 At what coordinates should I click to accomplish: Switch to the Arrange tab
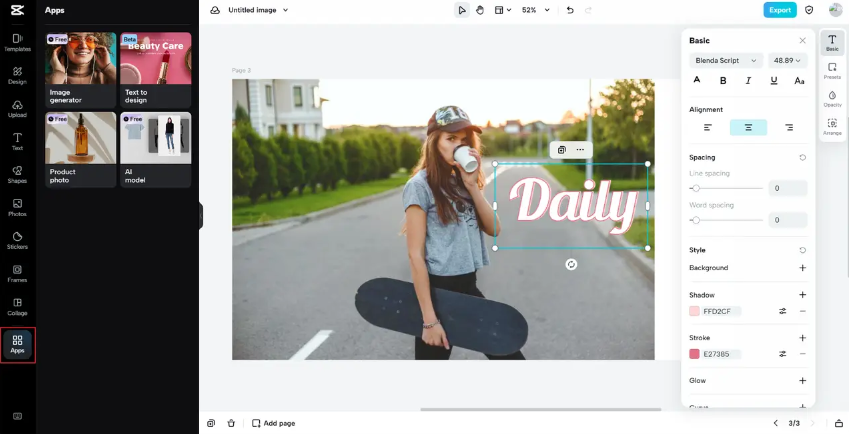click(x=832, y=127)
